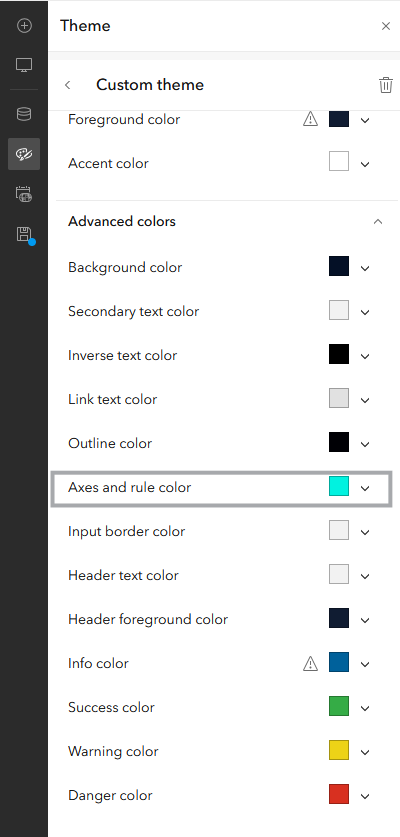Click the Info color warning triangle
Image resolution: width=400 pixels, height=837 pixels.
pyautogui.click(x=310, y=664)
